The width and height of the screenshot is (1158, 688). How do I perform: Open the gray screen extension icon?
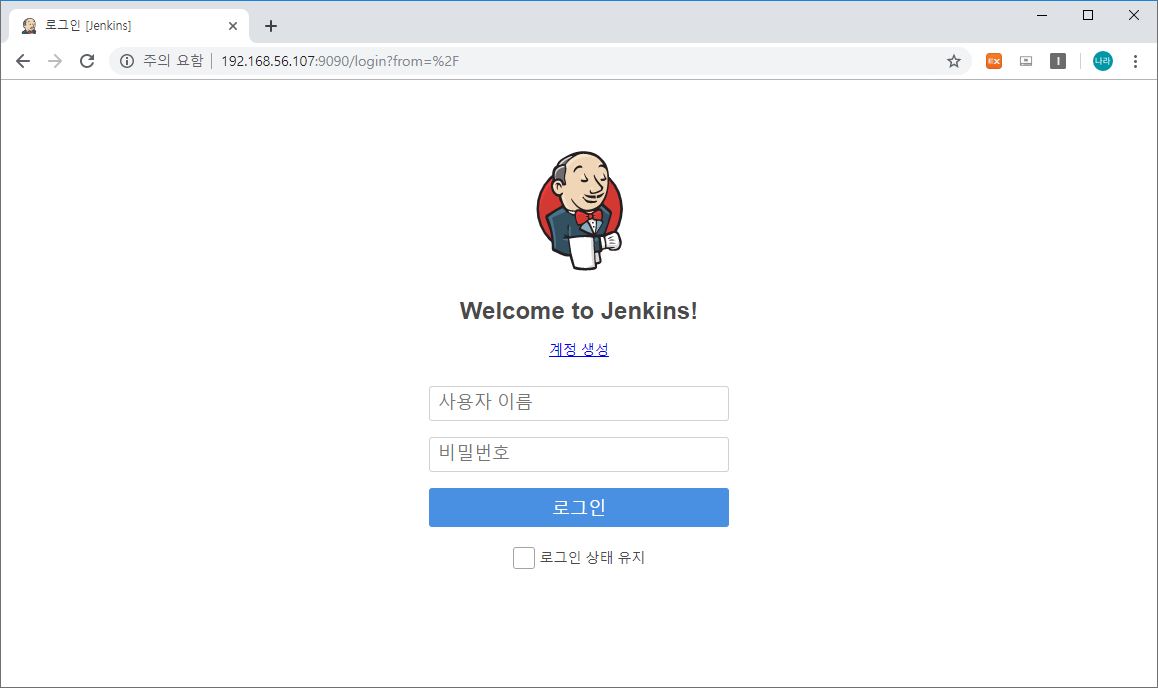(x=1026, y=61)
